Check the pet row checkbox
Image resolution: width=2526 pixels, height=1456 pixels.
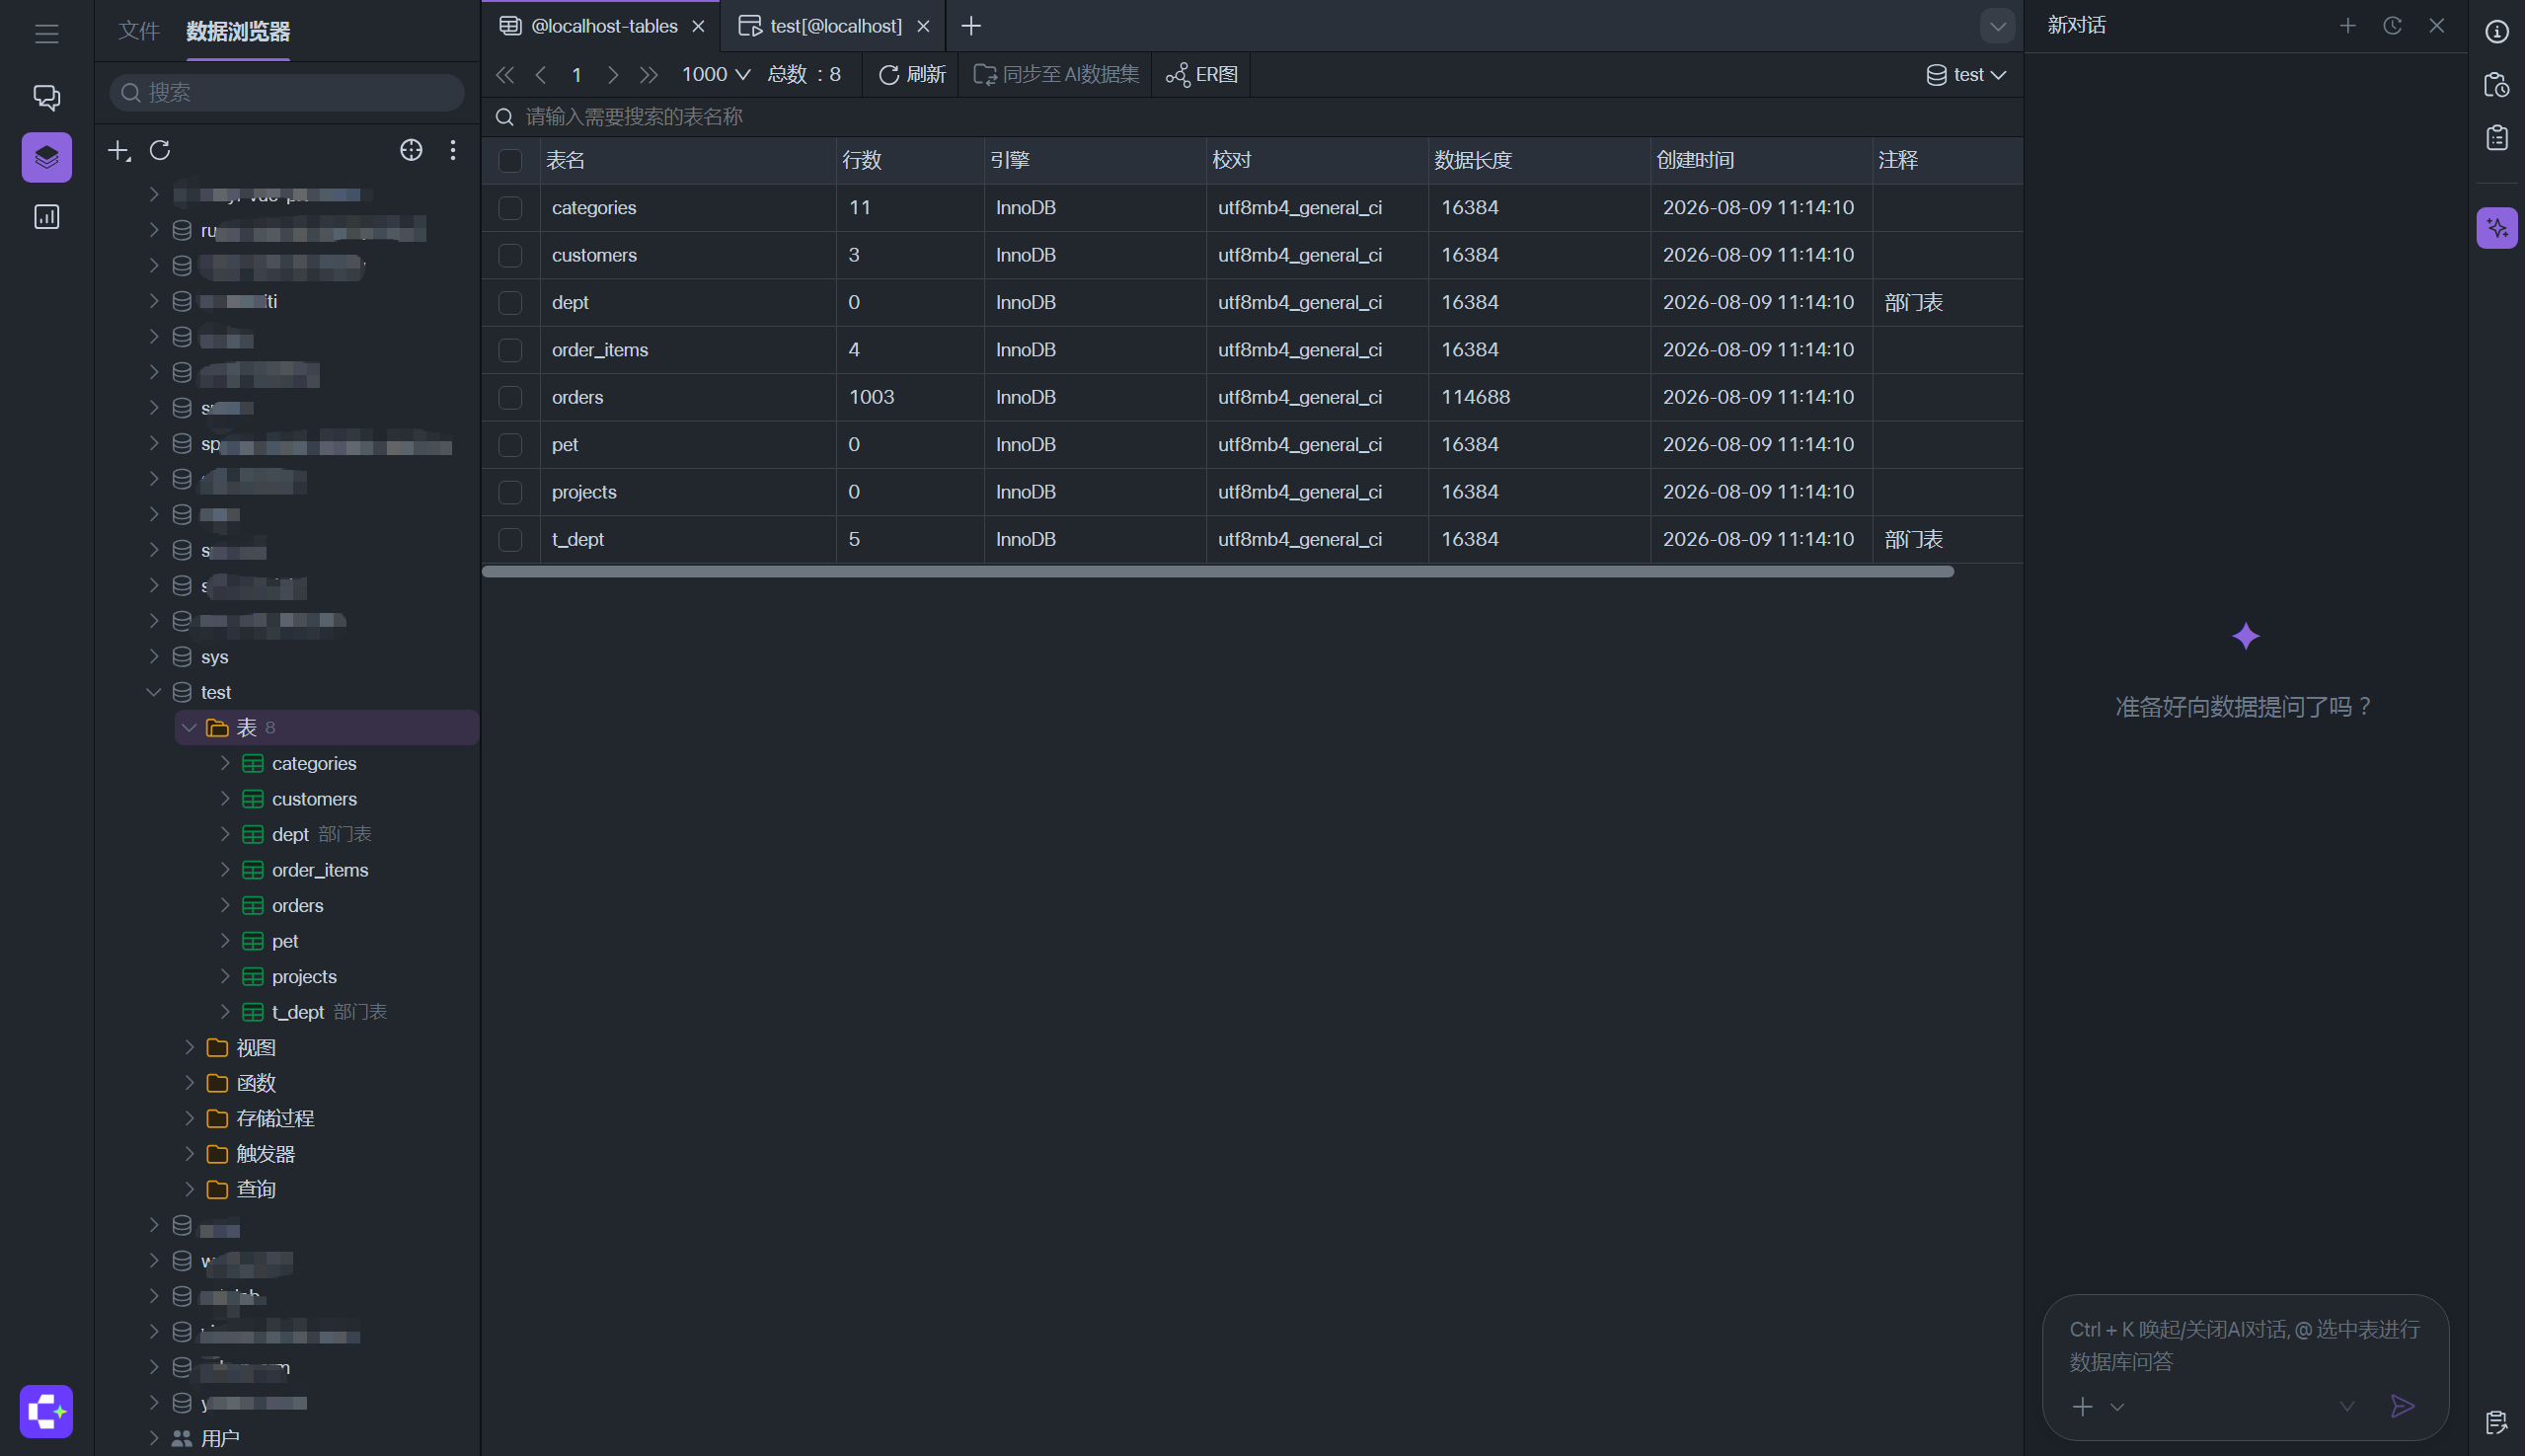pyautogui.click(x=510, y=445)
